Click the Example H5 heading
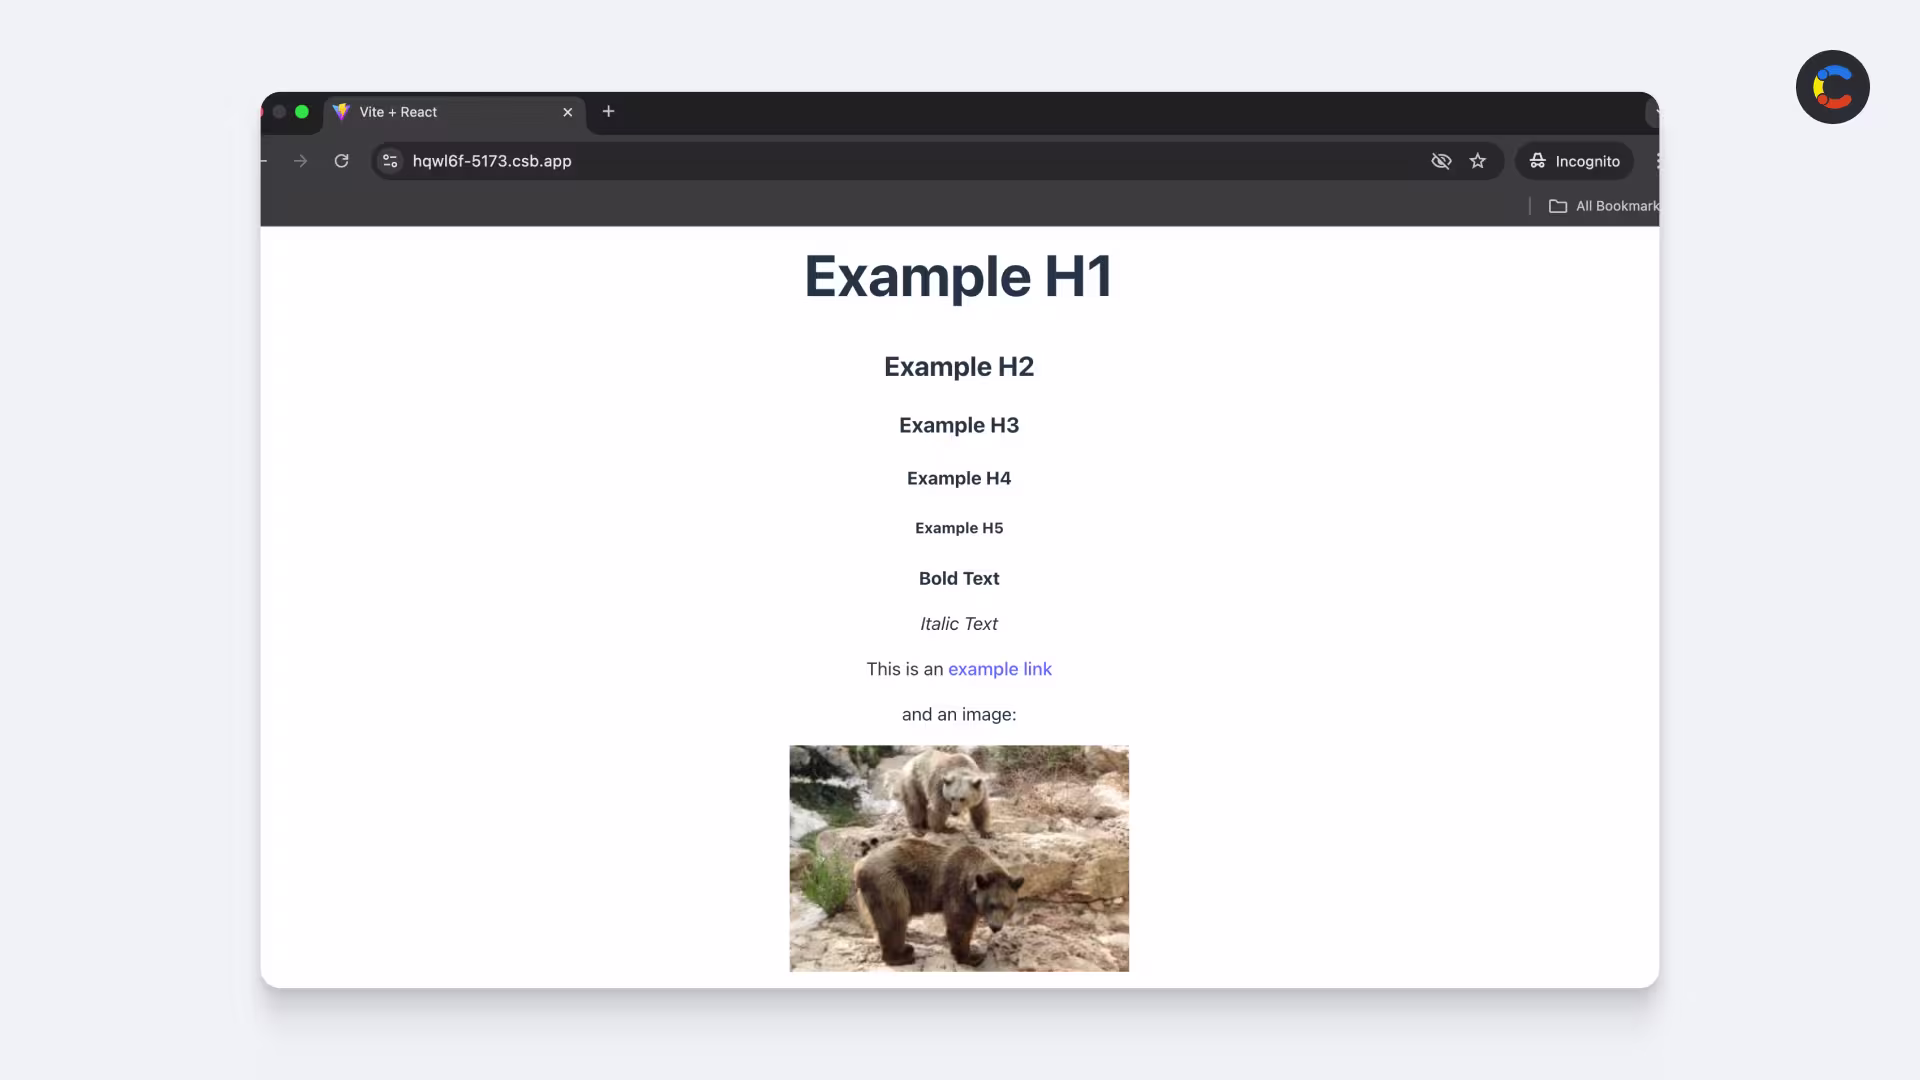Image resolution: width=1920 pixels, height=1080 pixels. [x=959, y=528]
